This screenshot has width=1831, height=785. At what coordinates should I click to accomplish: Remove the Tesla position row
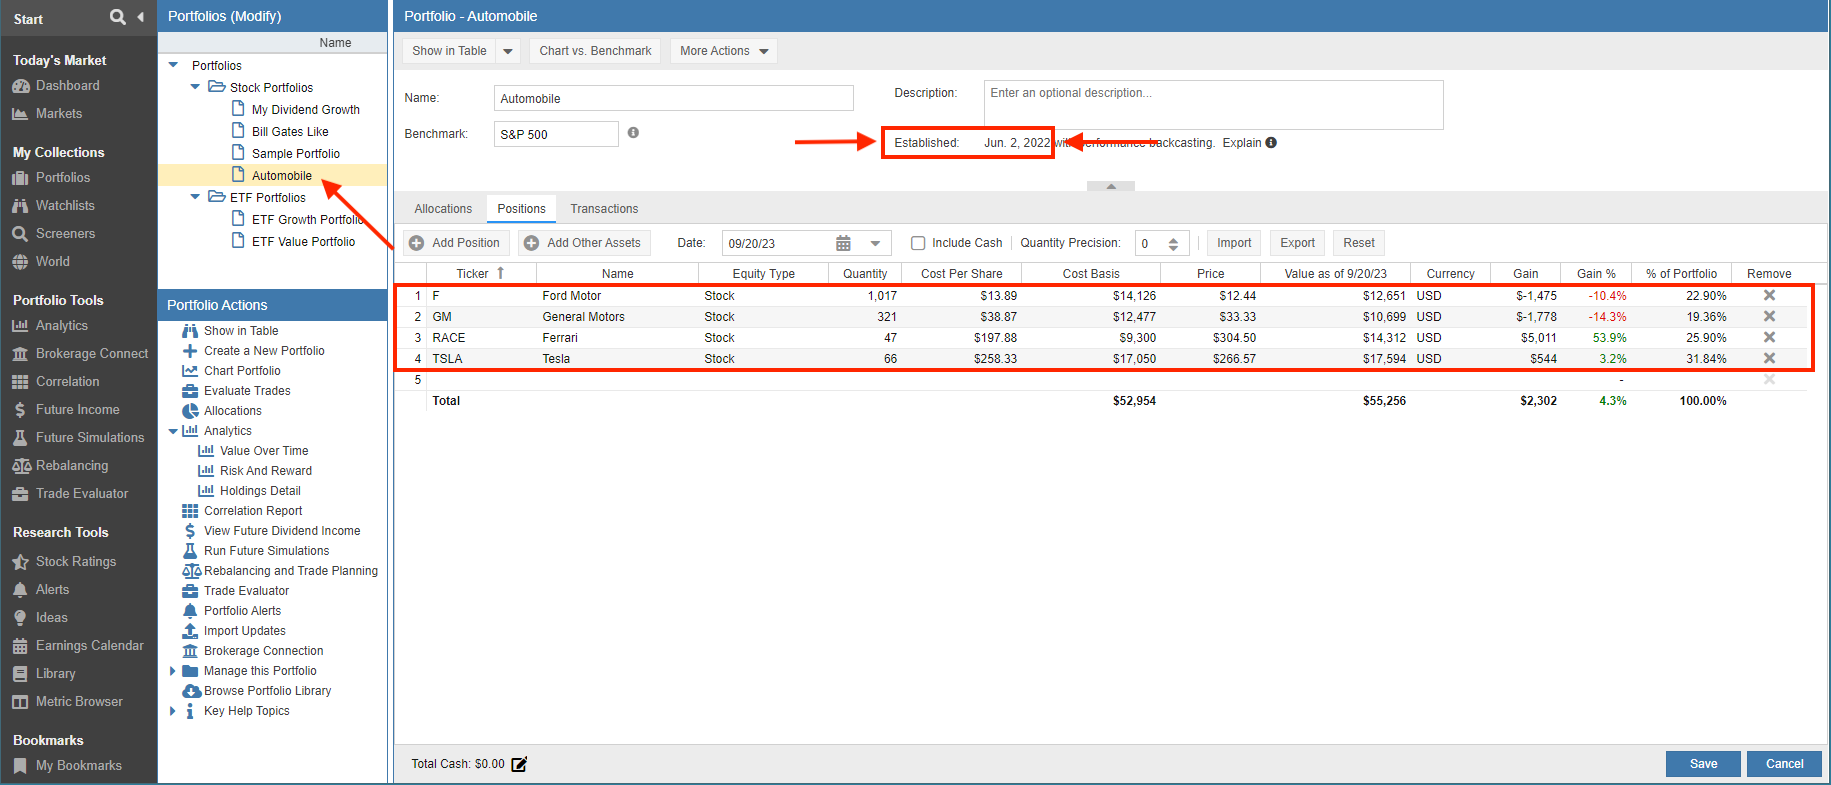[x=1769, y=359]
